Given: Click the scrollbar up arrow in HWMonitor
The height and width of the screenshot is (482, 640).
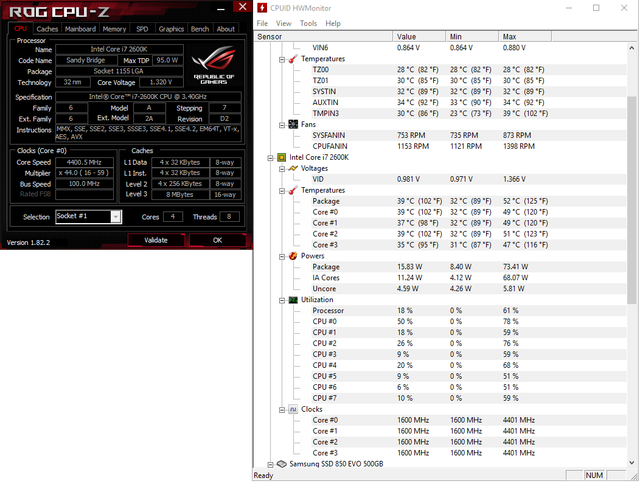Looking at the screenshot, I should coord(631,48).
